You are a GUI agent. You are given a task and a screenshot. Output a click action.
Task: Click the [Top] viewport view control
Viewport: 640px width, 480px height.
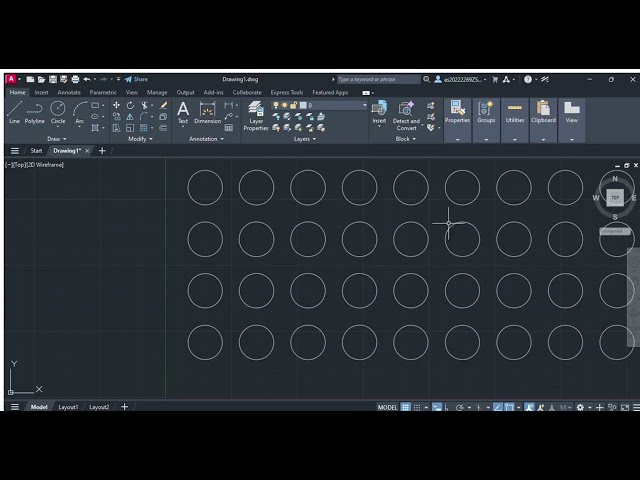pyautogui.click(x=20, y=165)
